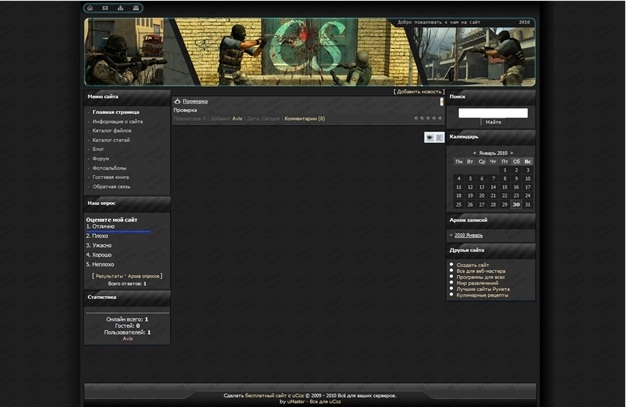The image size is (626, 407).
Task: Open Главная страница menu item
Action: click(116, 112)
